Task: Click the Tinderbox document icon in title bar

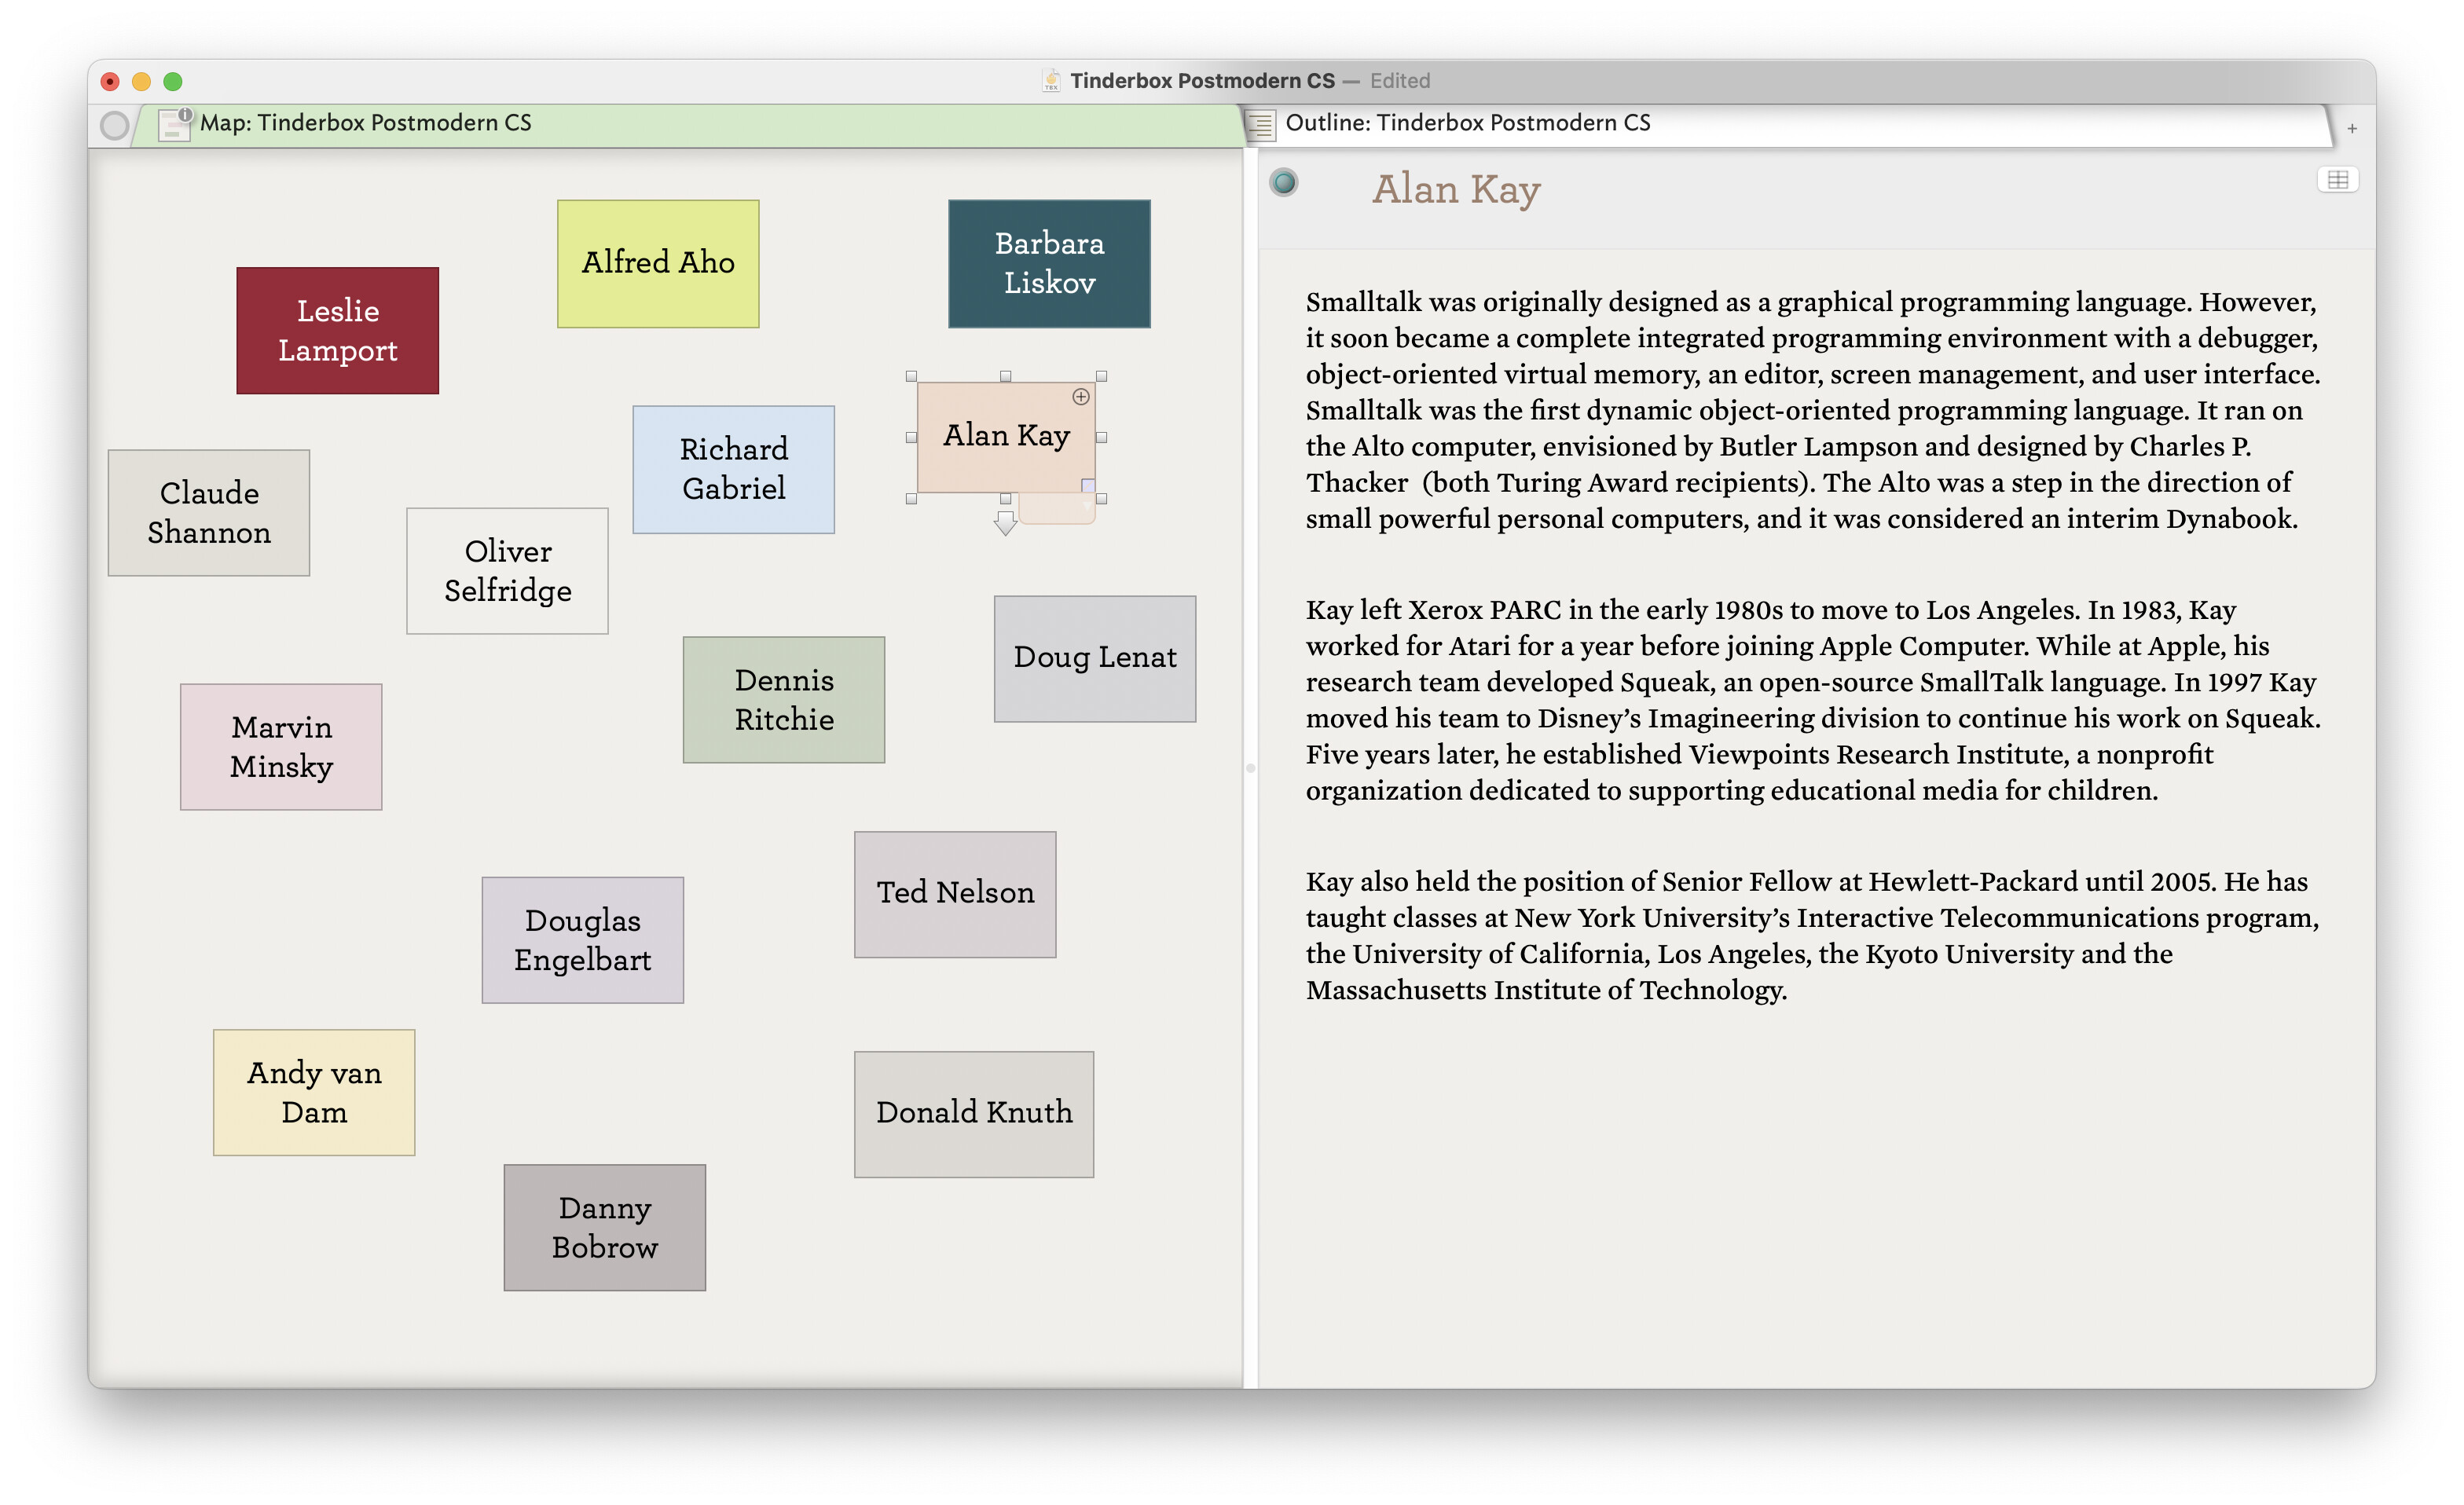Action: (x=1051, y=81)
